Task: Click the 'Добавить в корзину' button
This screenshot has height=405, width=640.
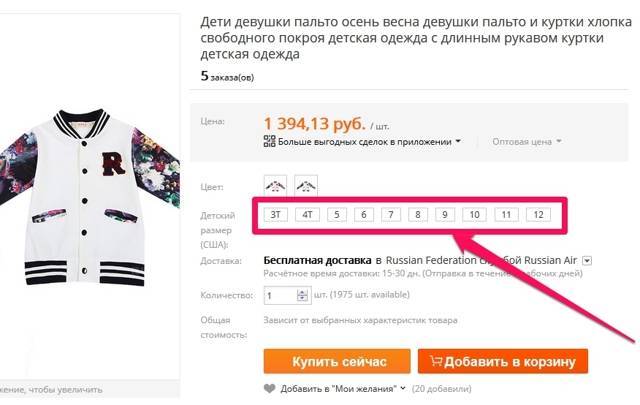Action: click(503, 361)
